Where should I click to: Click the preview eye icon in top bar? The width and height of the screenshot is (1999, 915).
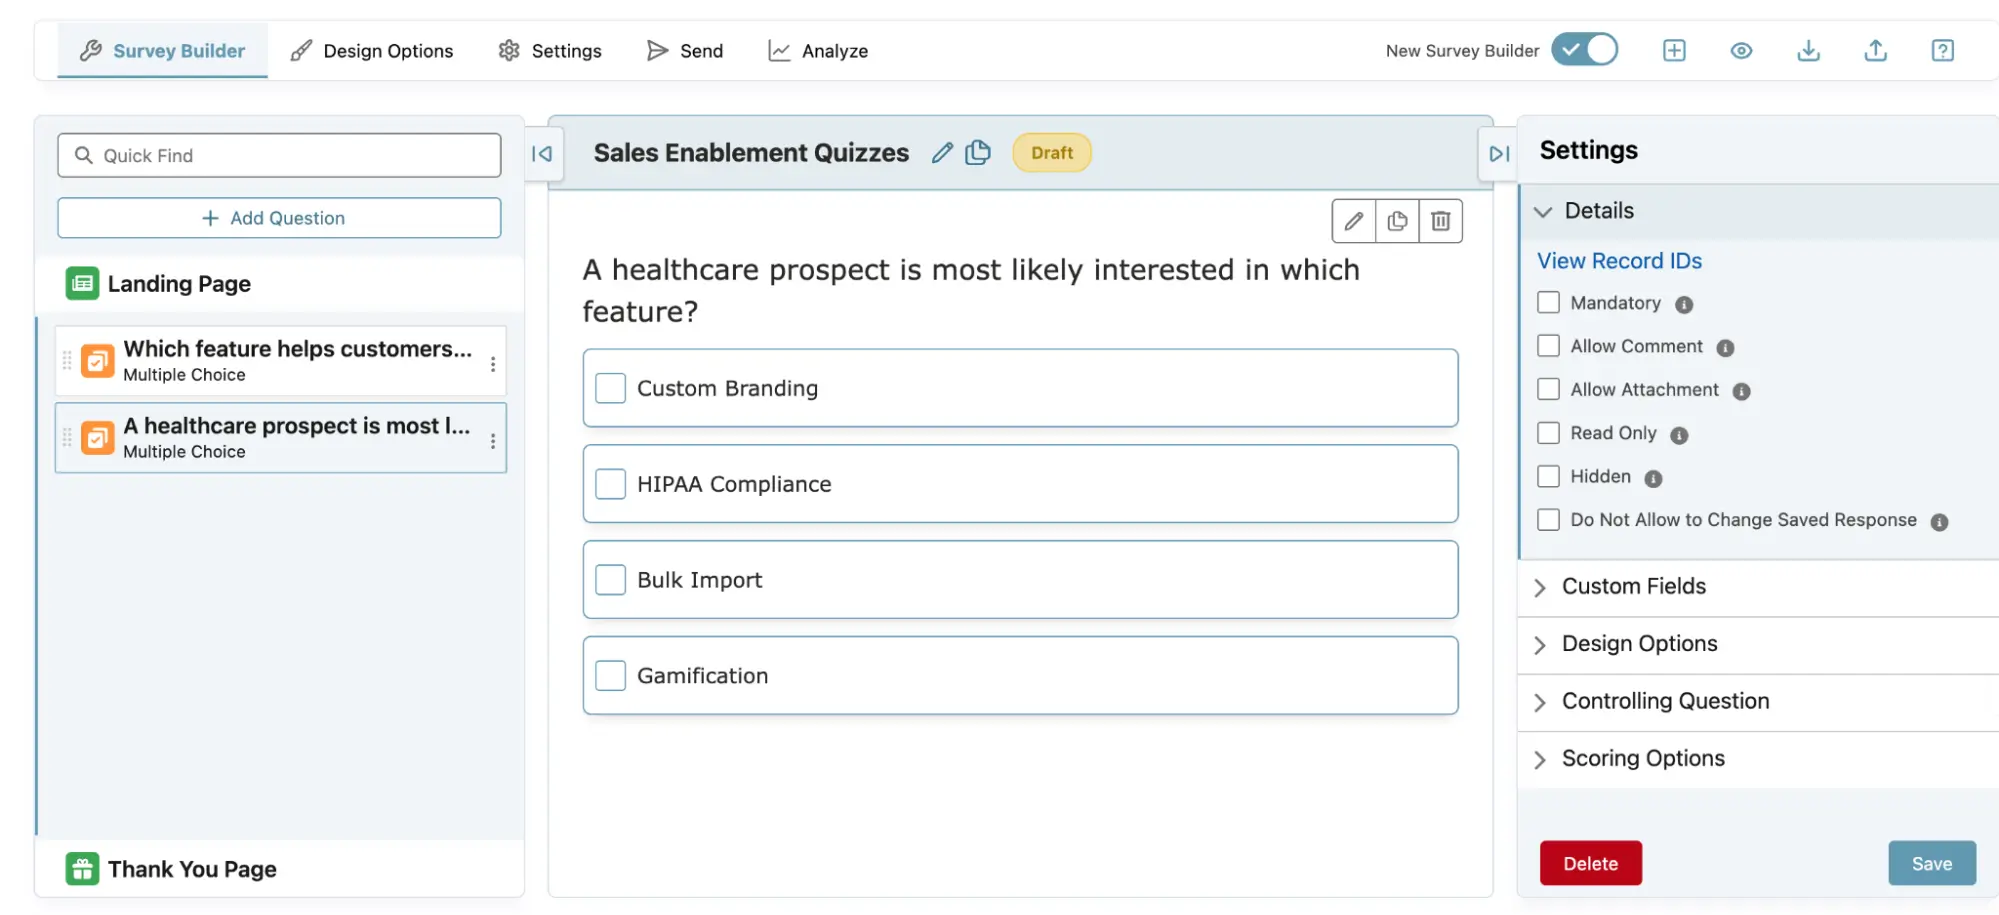pos(1741,51)
